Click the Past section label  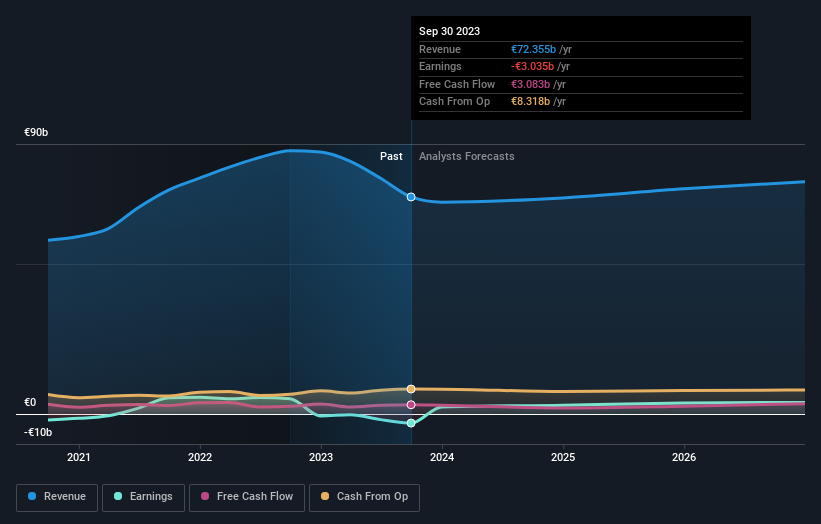(x=391, y=157)
